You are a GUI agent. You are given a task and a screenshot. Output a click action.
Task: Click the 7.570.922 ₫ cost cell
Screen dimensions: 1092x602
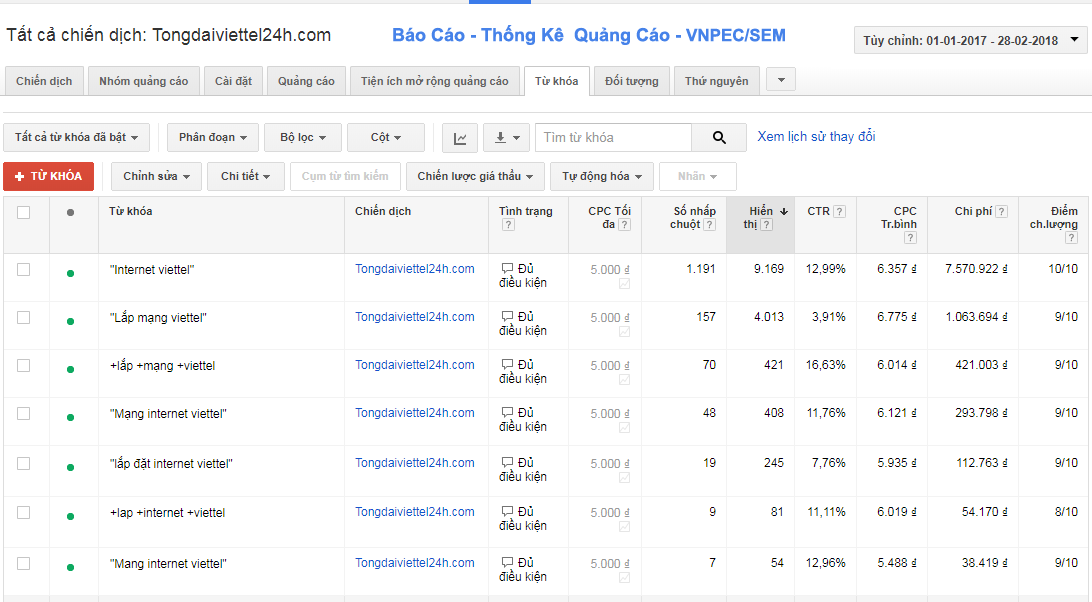click(976, 269)
